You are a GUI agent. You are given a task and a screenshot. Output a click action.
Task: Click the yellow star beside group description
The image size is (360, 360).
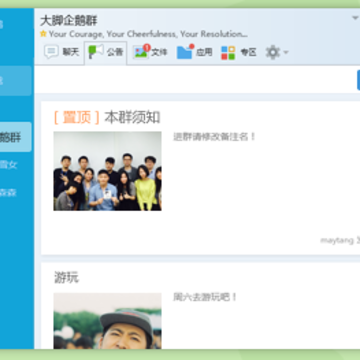(43, 34)
